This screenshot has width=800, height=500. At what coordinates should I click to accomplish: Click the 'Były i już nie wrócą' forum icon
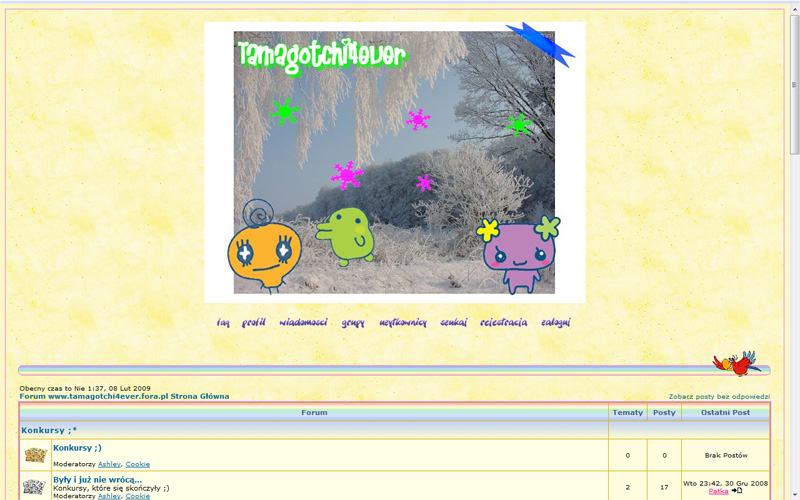pos(36,486)
